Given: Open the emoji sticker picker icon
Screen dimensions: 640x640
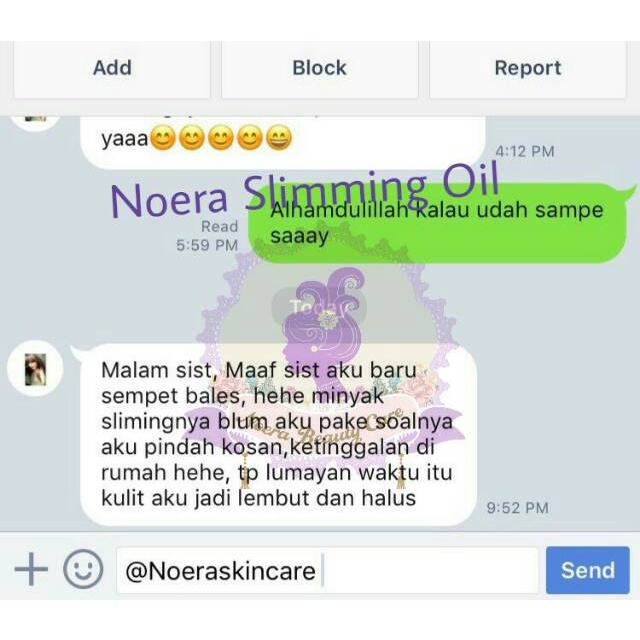Looking at the screenshot, I should (83, 569).
